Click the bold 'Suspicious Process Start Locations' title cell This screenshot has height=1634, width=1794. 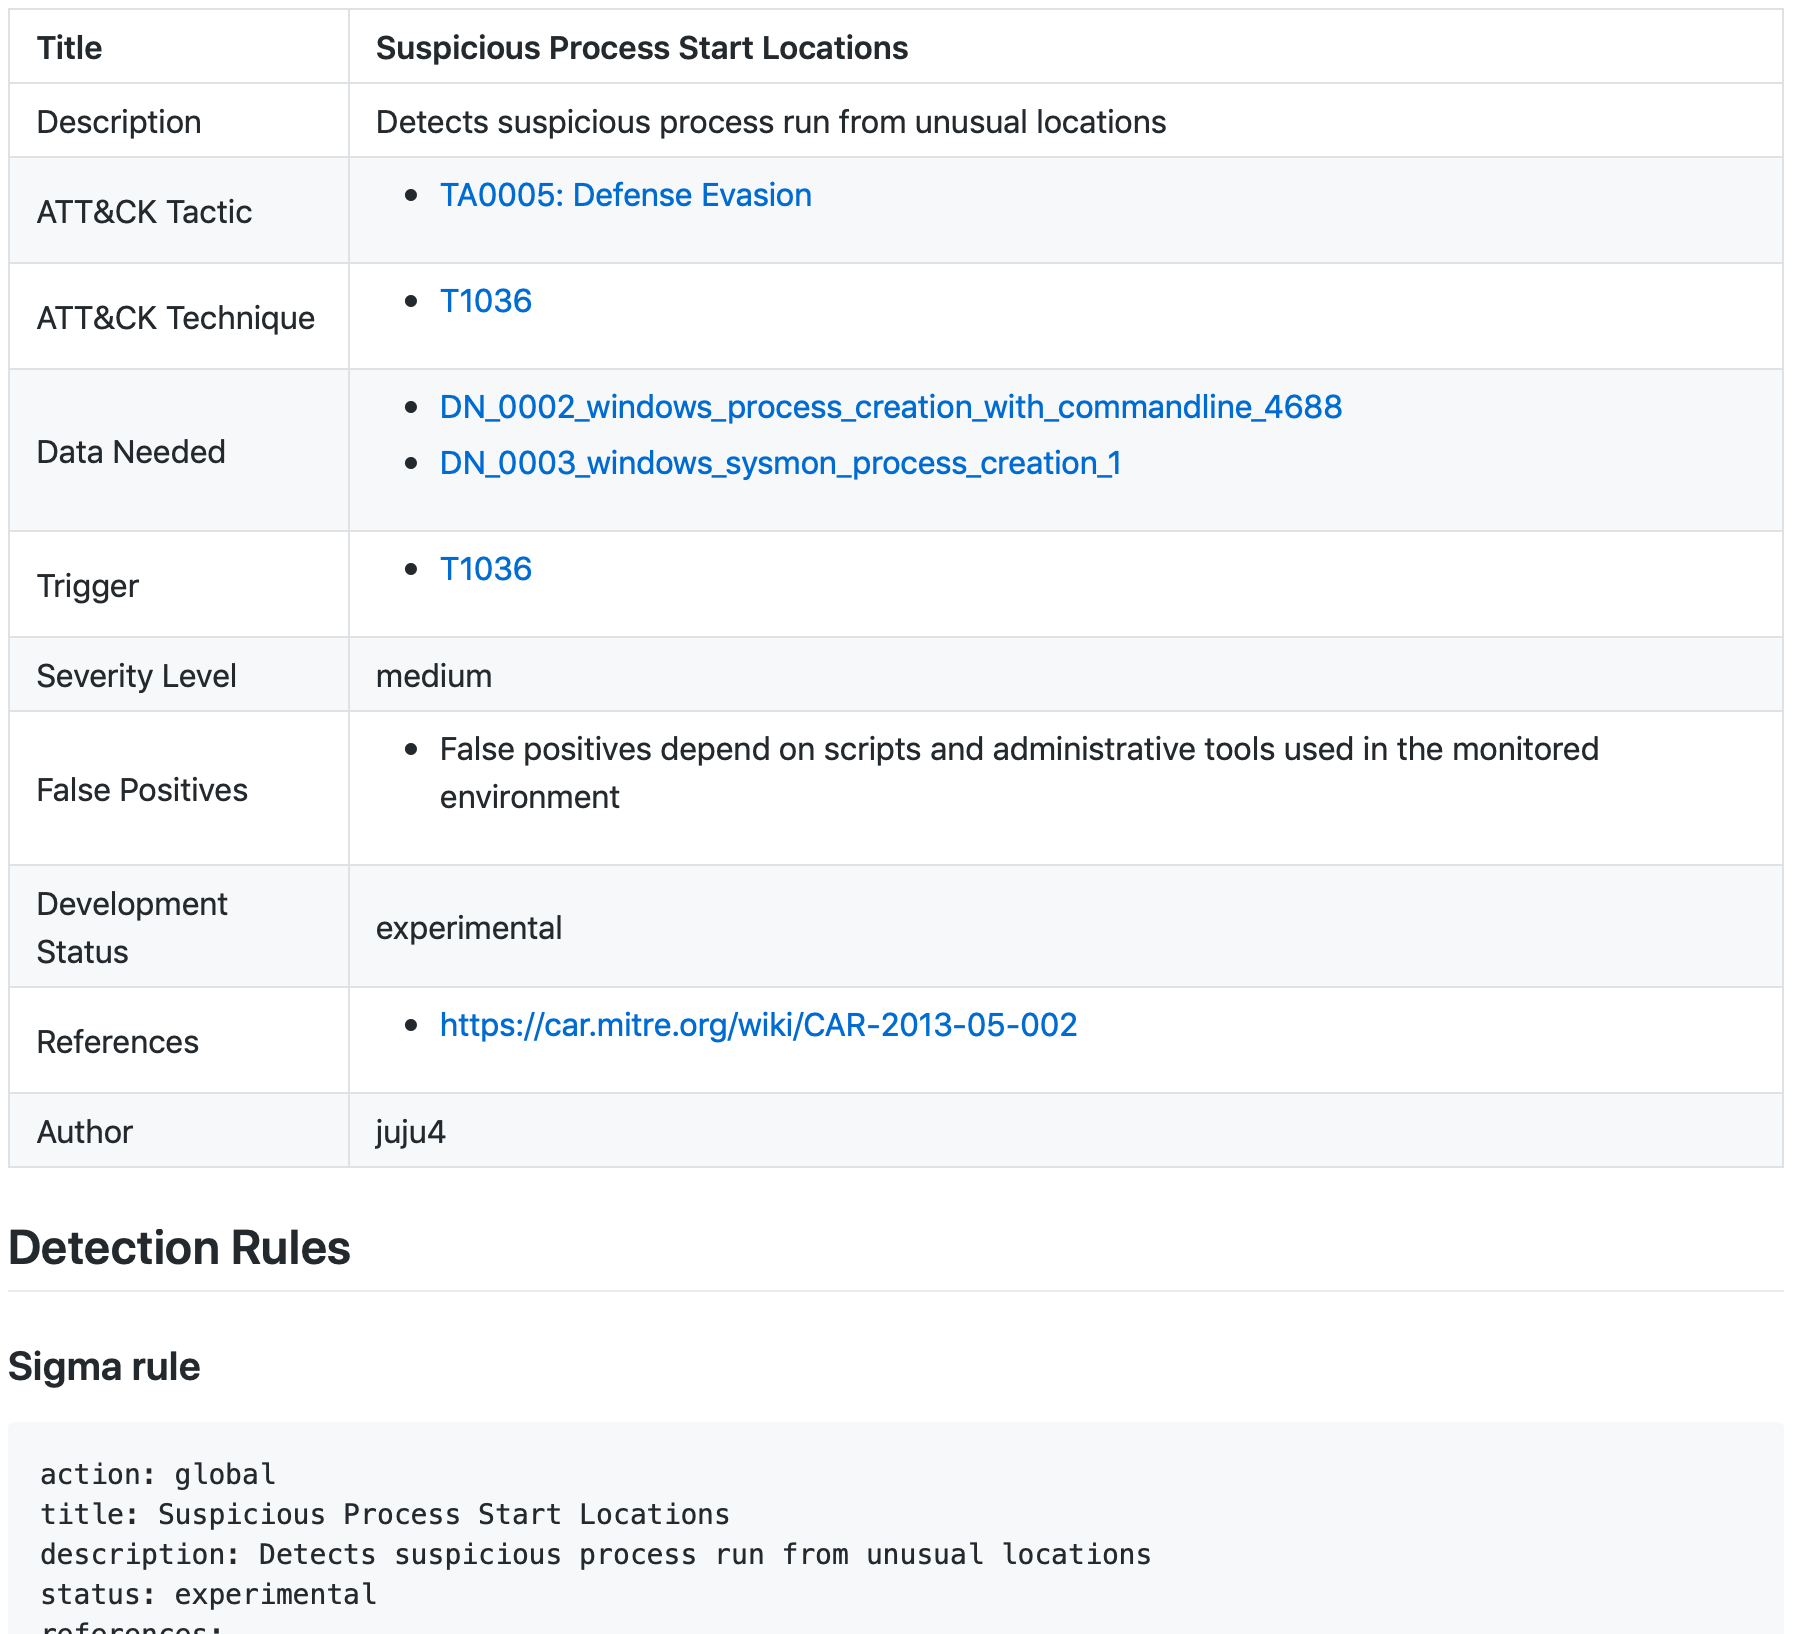[641, 48]
